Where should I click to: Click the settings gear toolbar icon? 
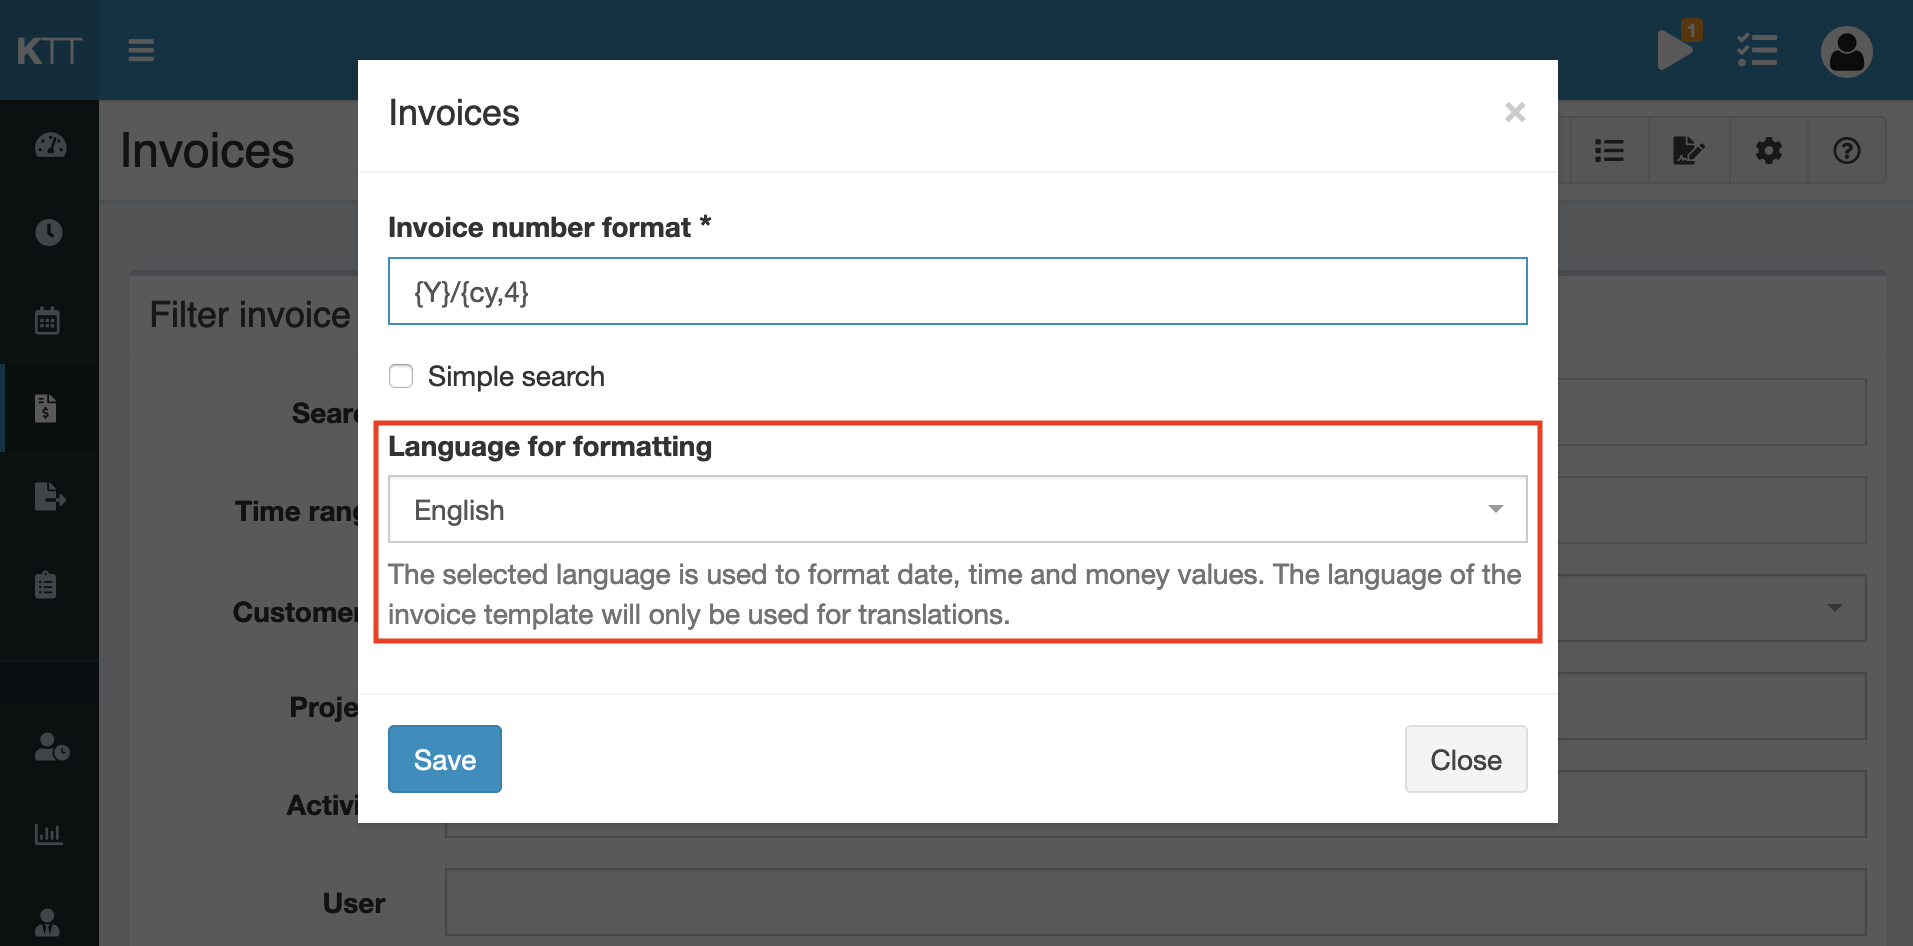[x=1769, y=150]
